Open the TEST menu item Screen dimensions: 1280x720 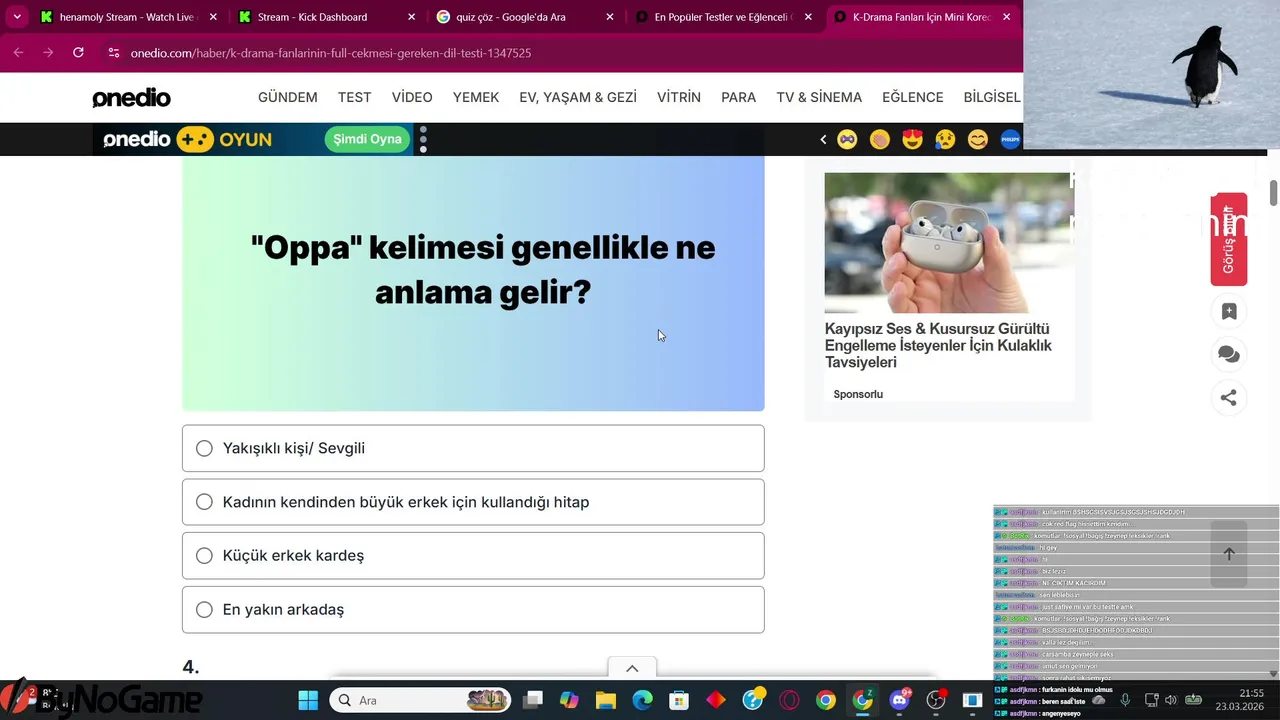click(354, 97)
